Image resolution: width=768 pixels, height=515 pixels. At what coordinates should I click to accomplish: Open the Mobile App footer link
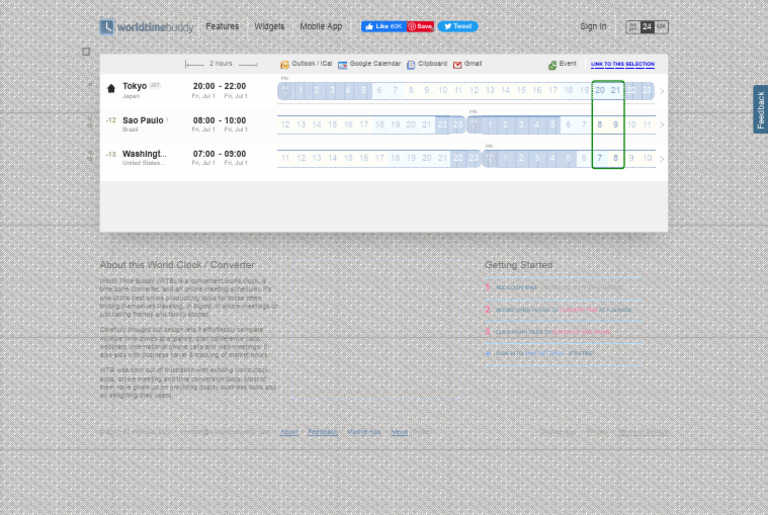point(364,432)
